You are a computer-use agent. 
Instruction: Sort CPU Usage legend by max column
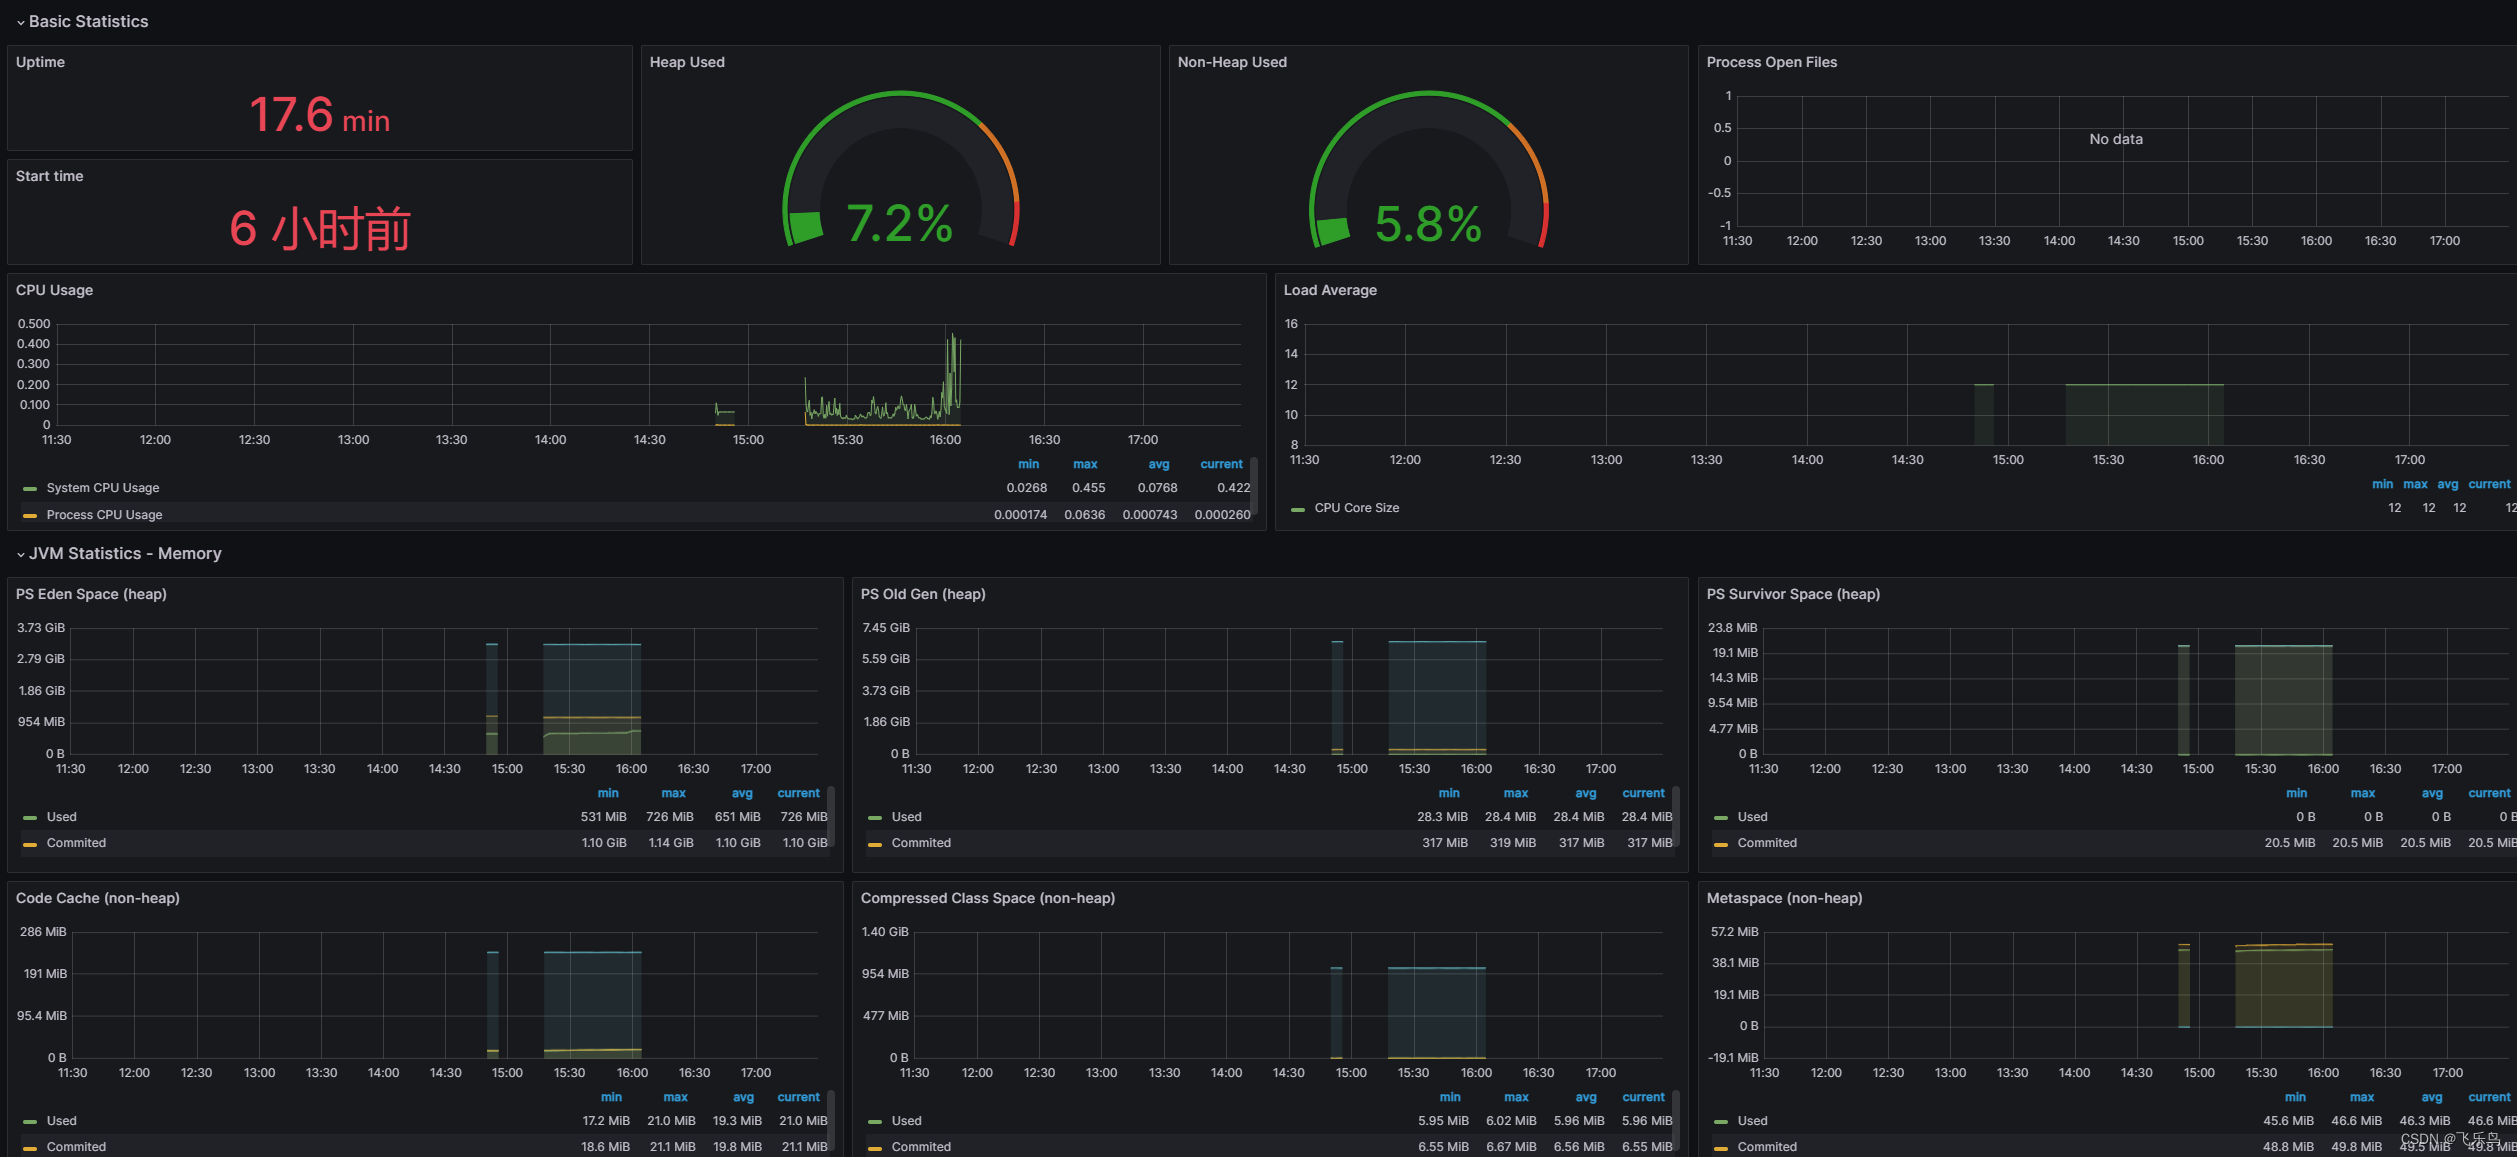pyautogui.click(x=1085, y=464)
